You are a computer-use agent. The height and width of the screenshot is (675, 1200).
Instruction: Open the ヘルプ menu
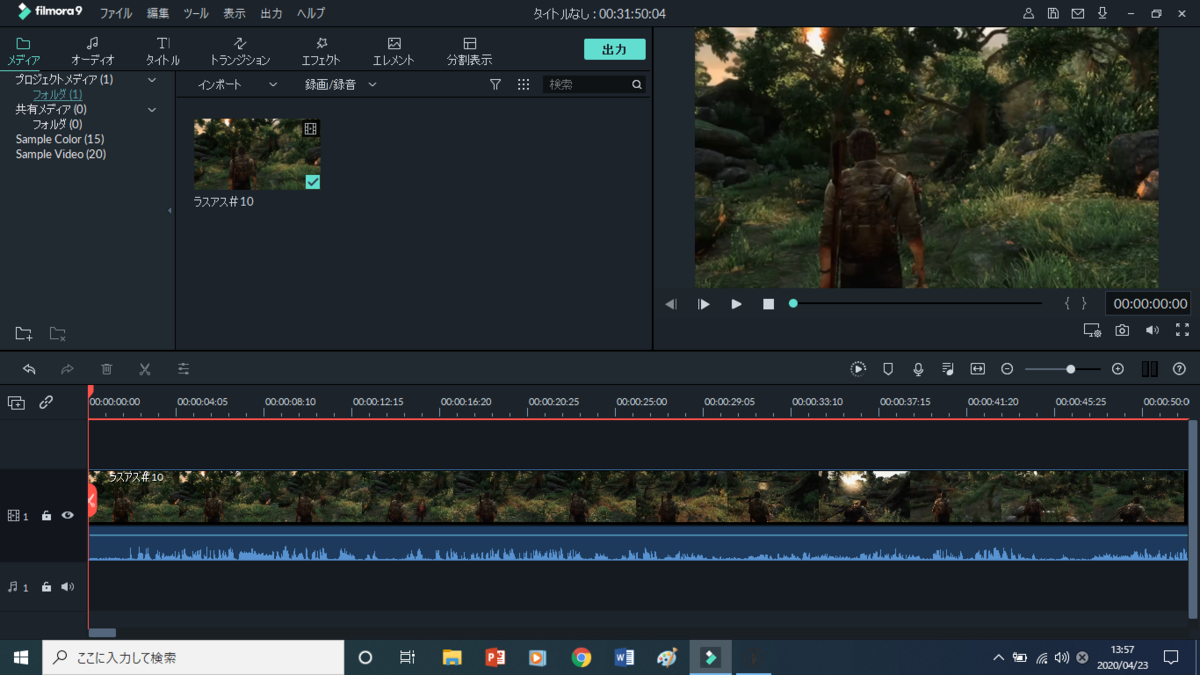(x=311, y=14)
